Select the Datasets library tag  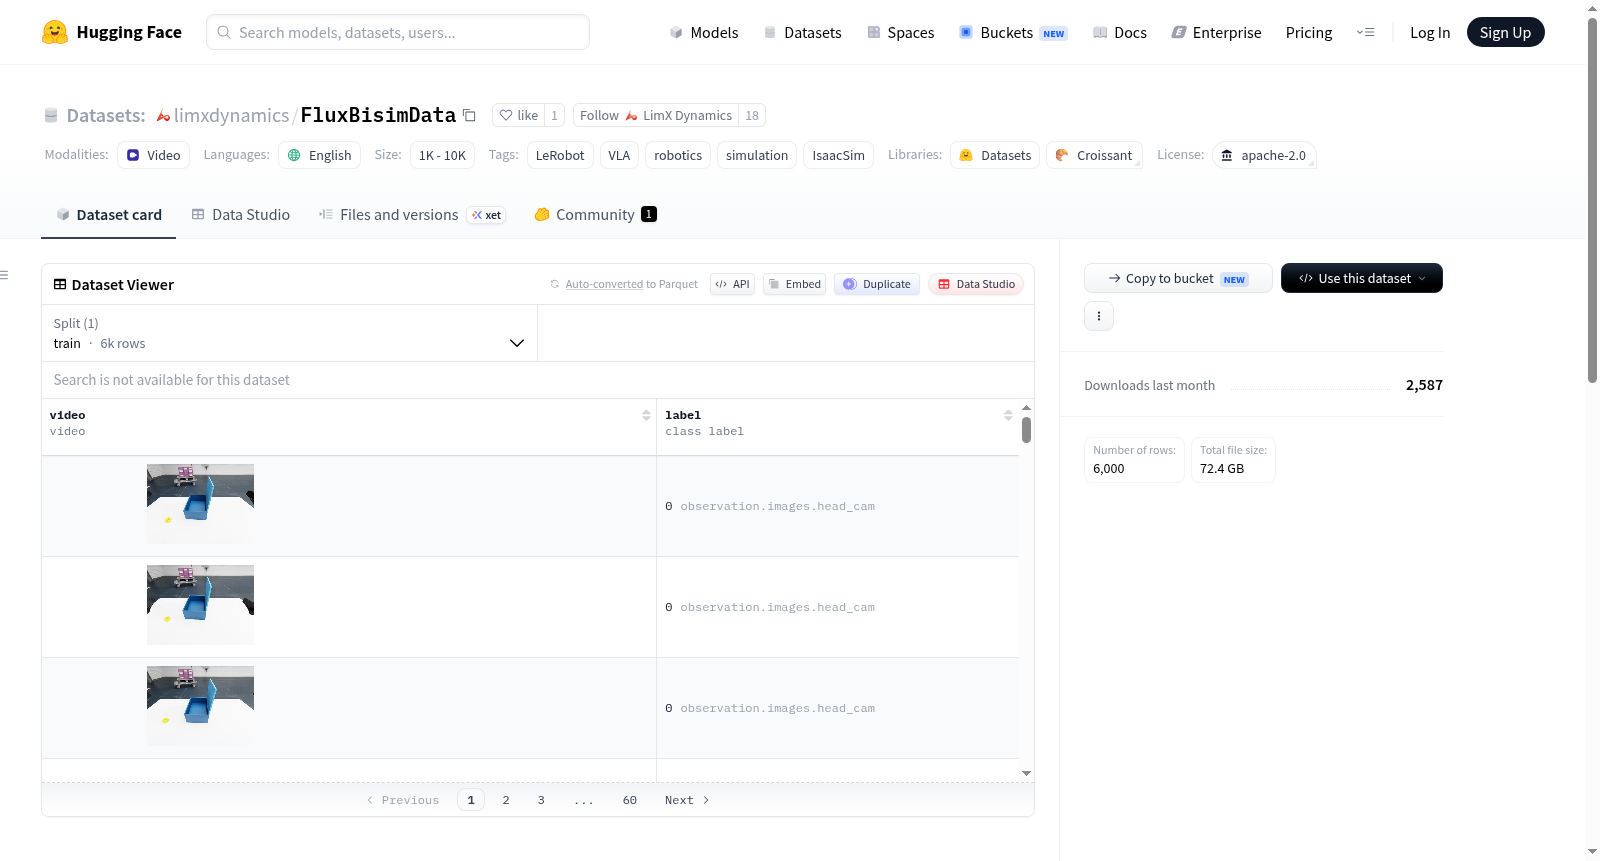click(995, 155)
